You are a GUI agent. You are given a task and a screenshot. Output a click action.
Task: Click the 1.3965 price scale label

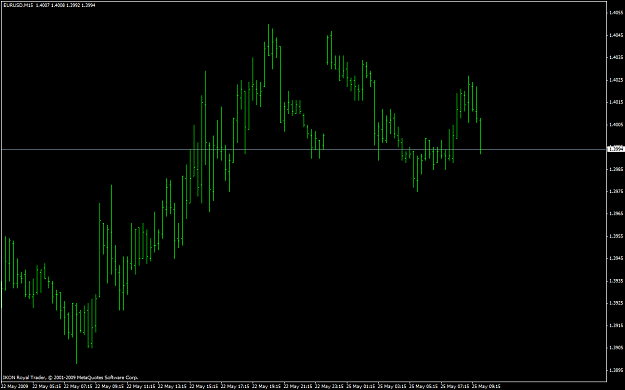click(x=616, y=214)
